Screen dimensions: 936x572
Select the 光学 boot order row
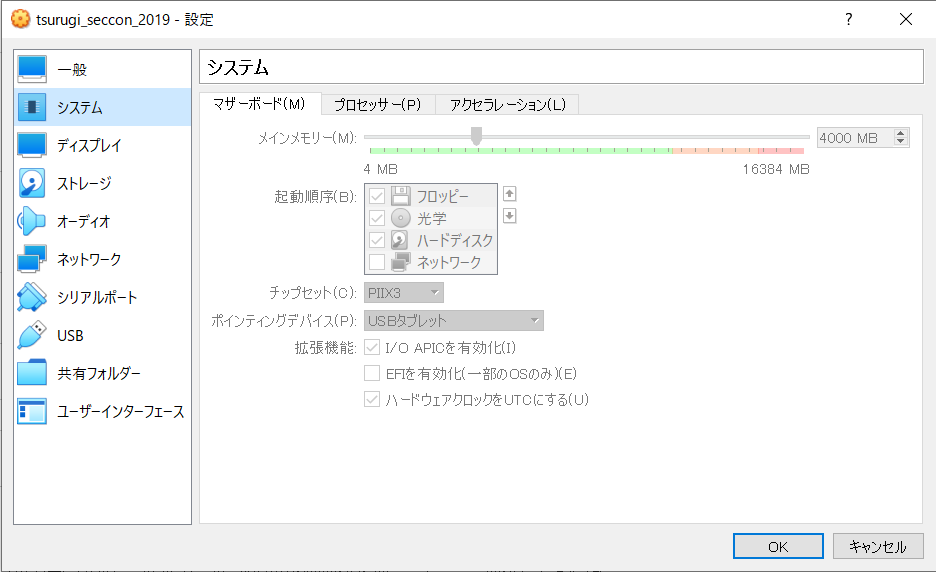click(x=431, y=218)
